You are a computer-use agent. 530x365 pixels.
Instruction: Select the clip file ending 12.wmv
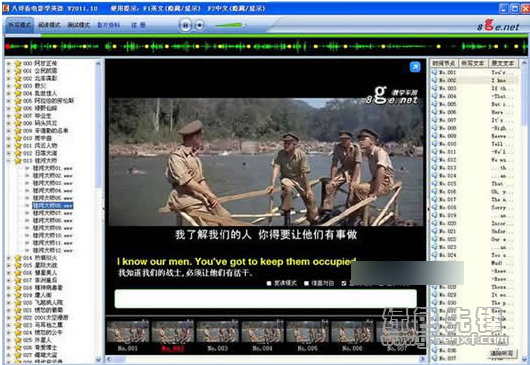pyautogui.click(x=52, y=250)
